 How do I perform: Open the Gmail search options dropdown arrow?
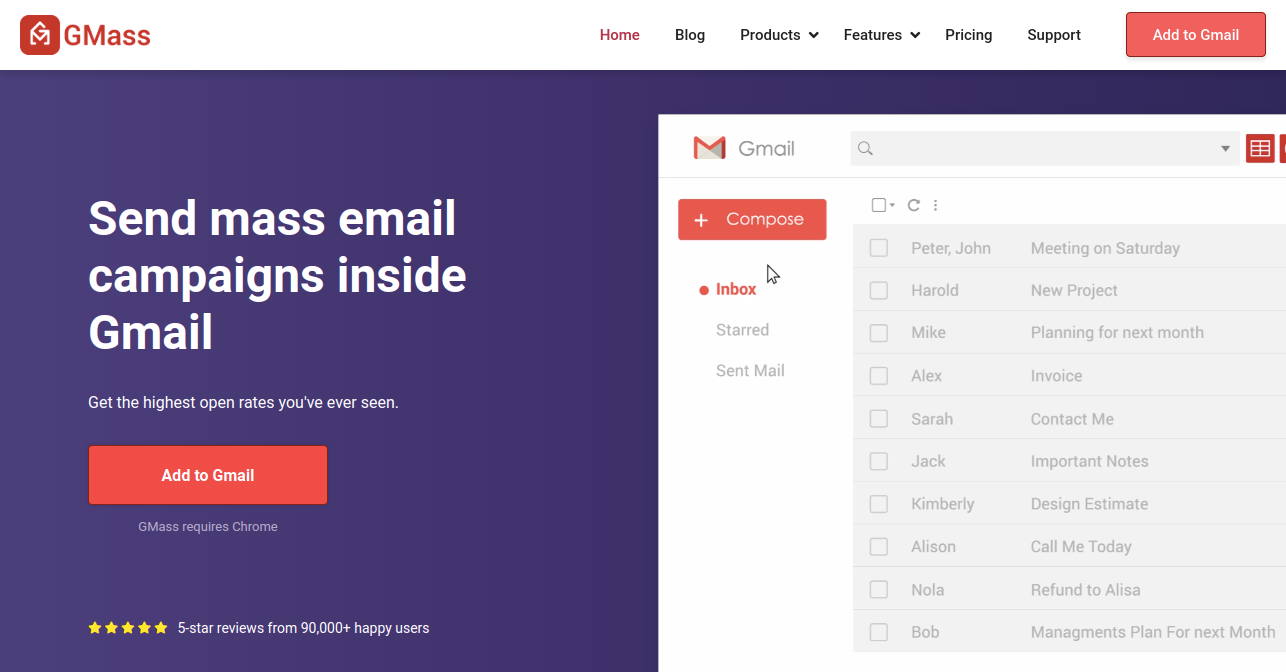pos(1225,149)
